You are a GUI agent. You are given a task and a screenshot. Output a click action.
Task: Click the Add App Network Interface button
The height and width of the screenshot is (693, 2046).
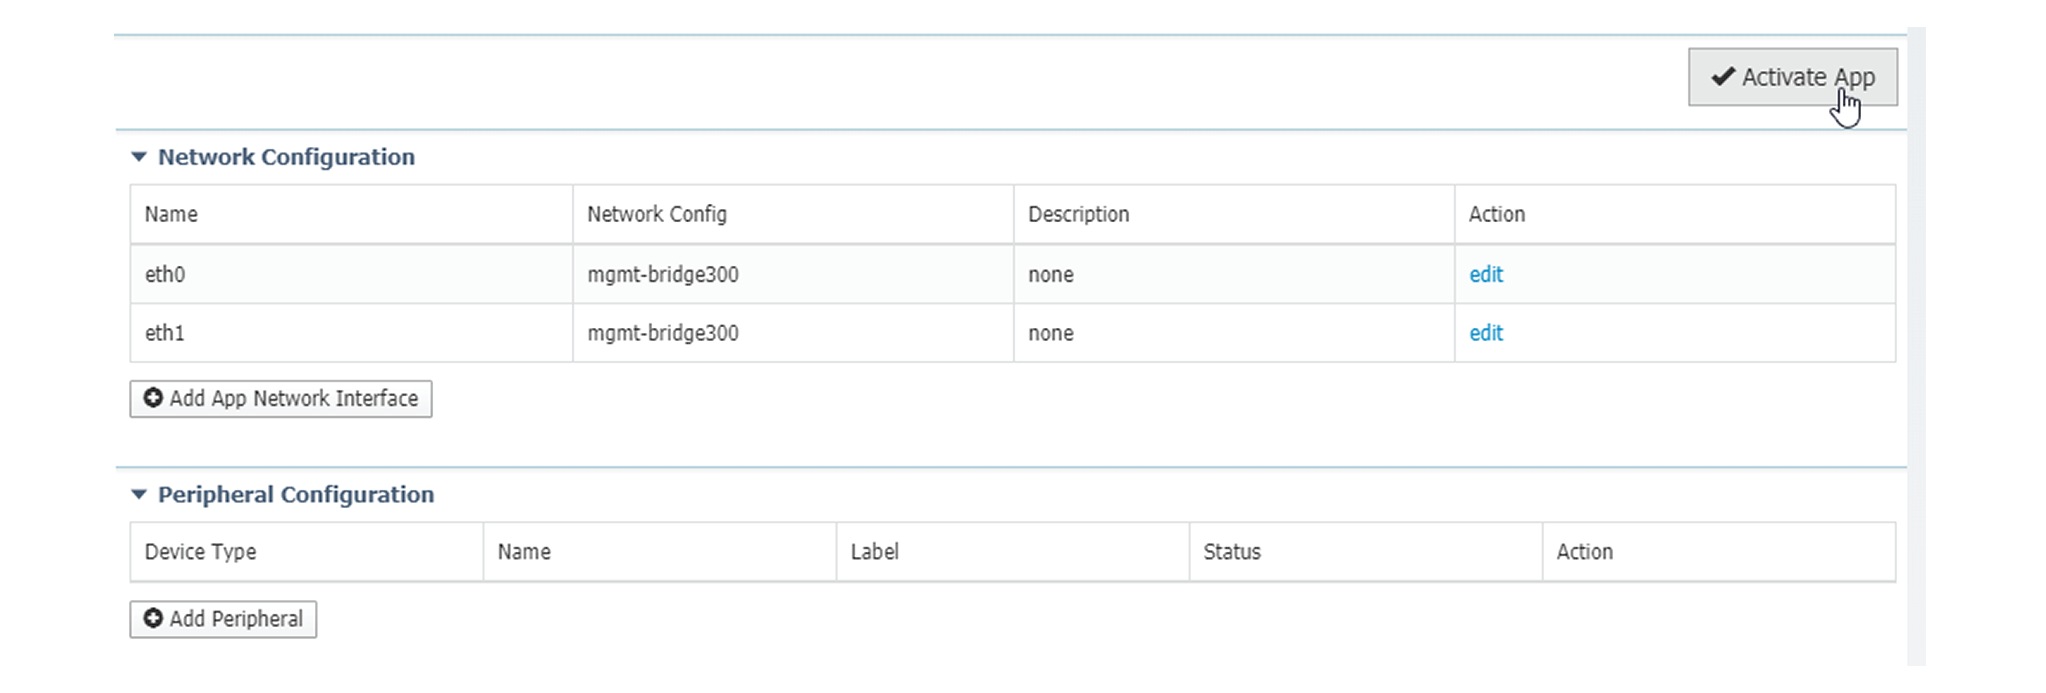click(x=280, y=398)
